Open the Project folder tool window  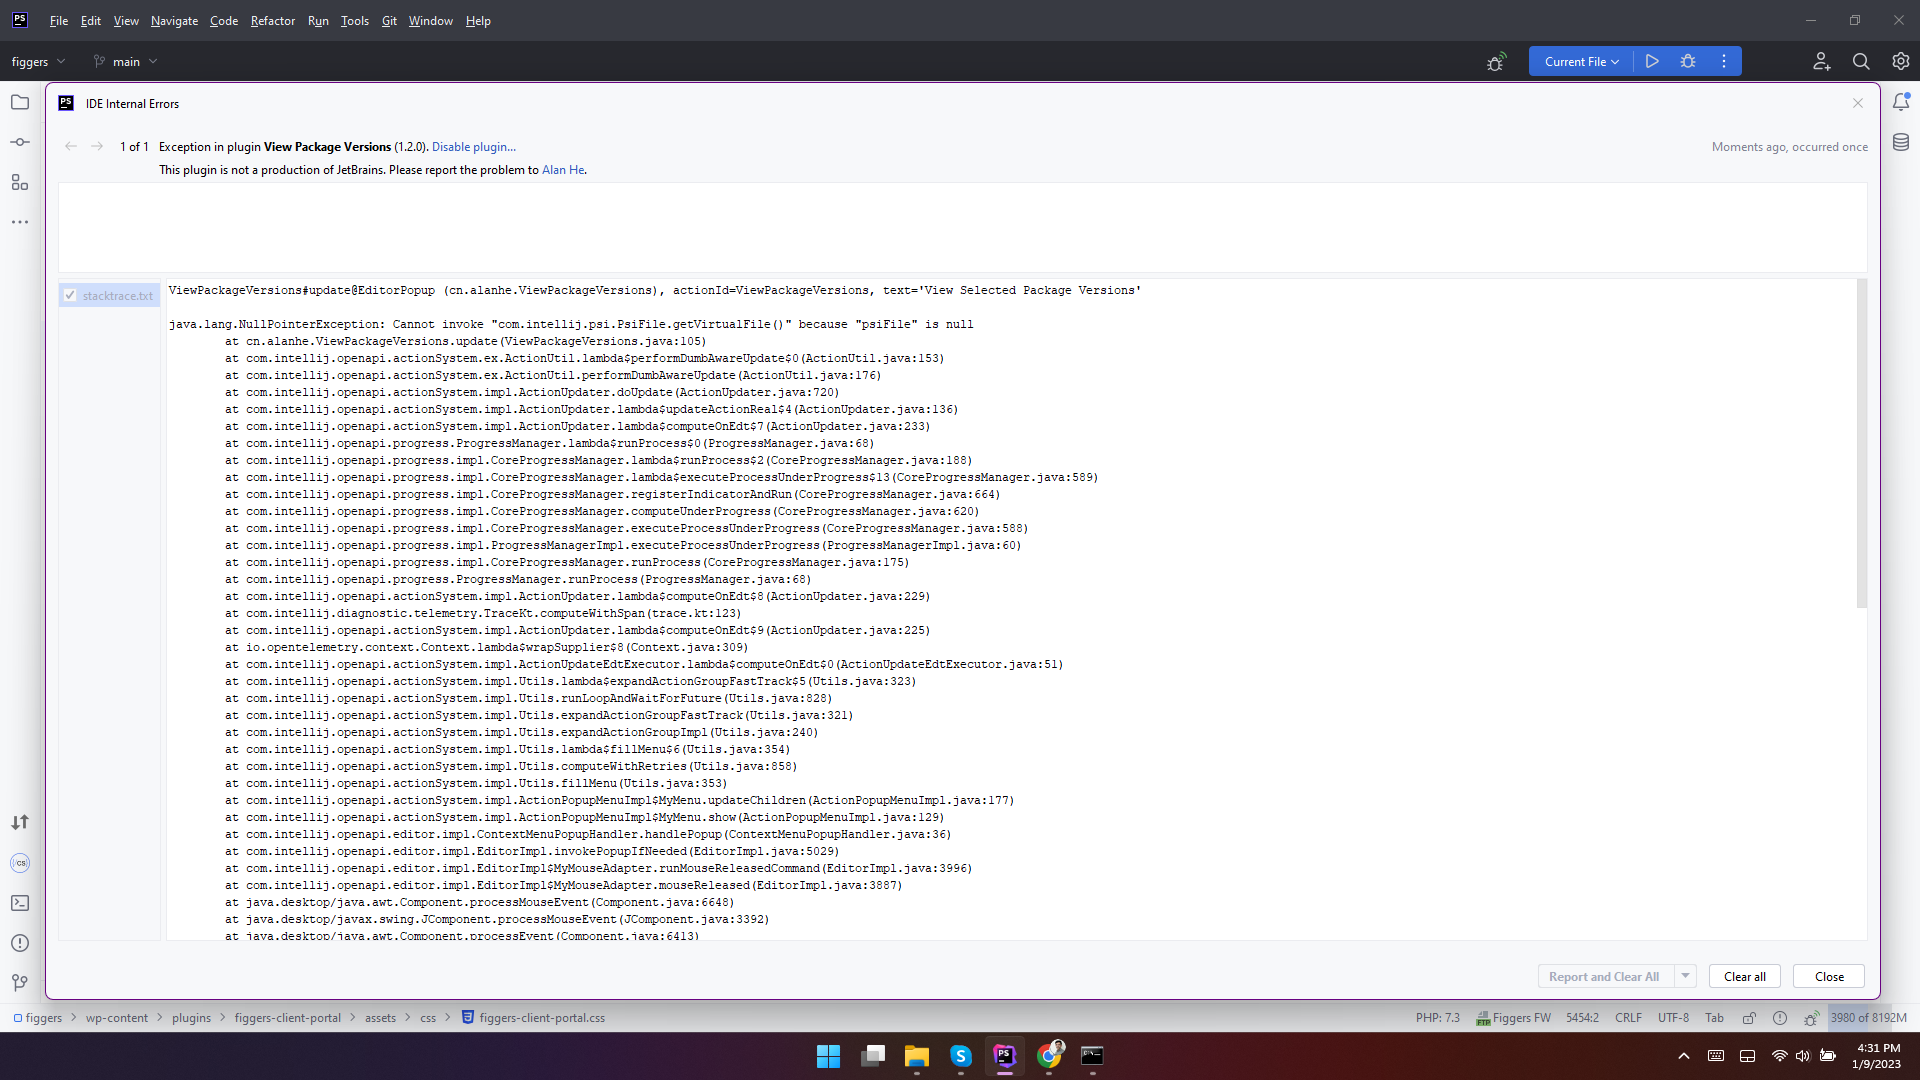coord(20,102)
